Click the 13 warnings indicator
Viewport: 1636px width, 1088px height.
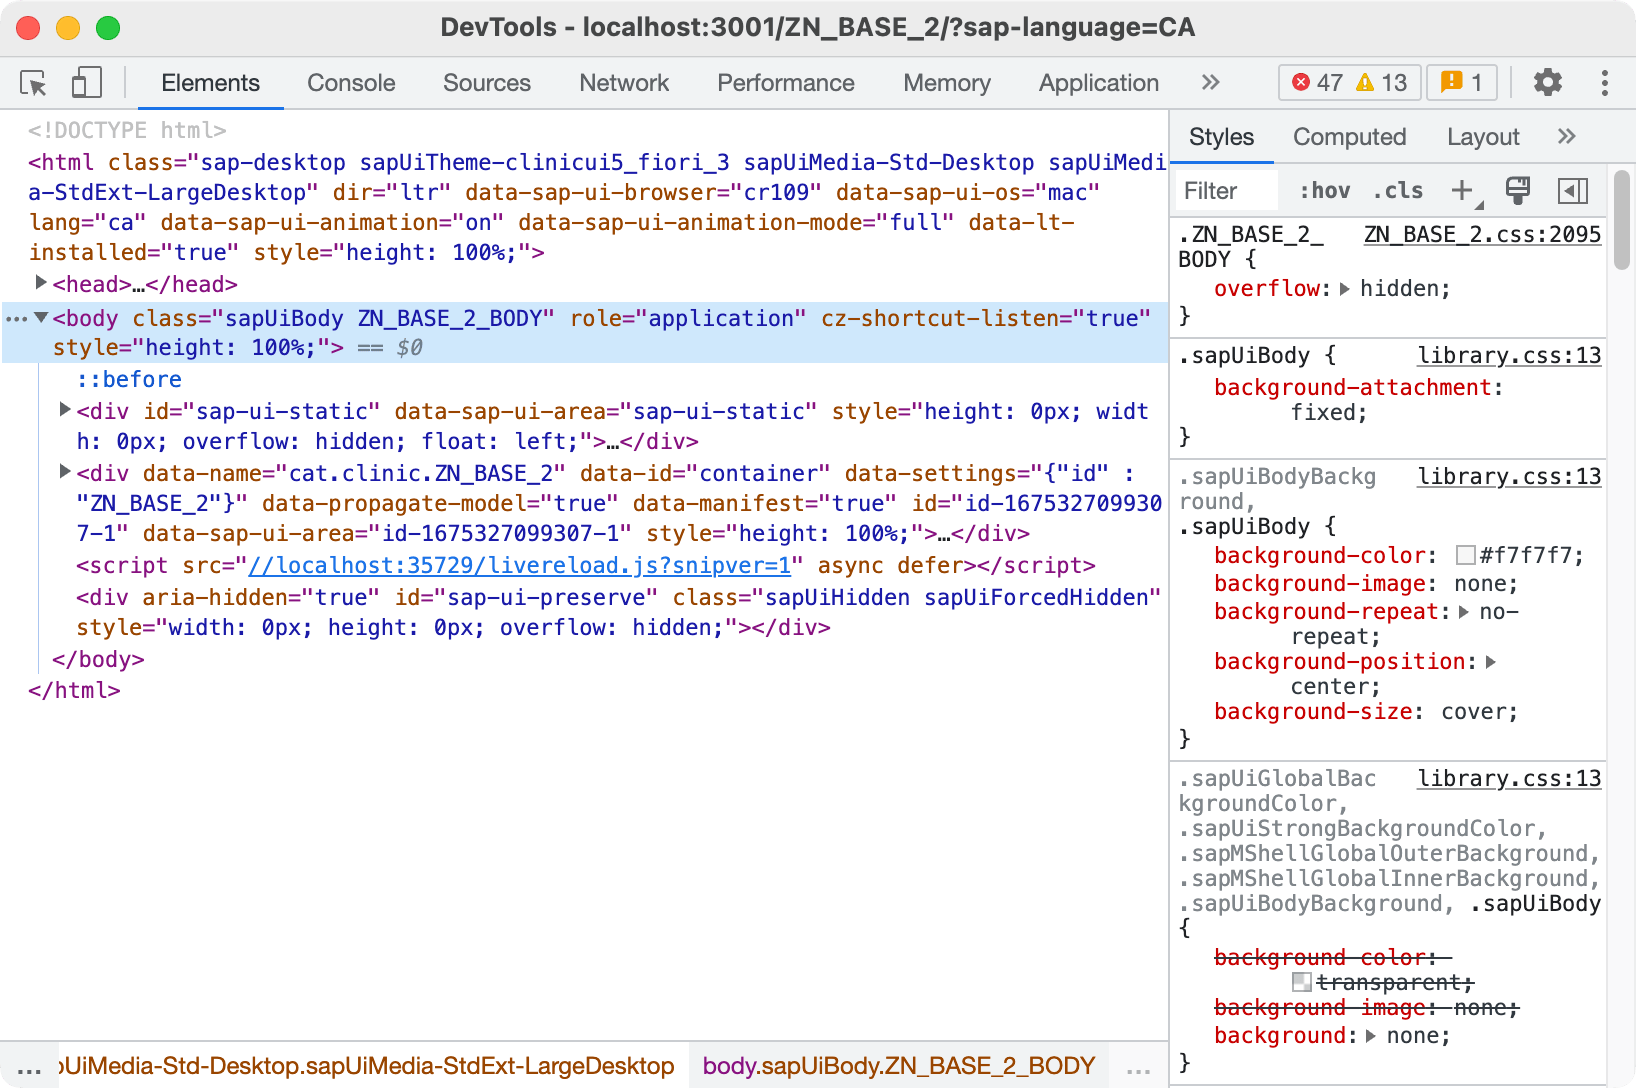pyautogui.click(x=1384, y=83)
